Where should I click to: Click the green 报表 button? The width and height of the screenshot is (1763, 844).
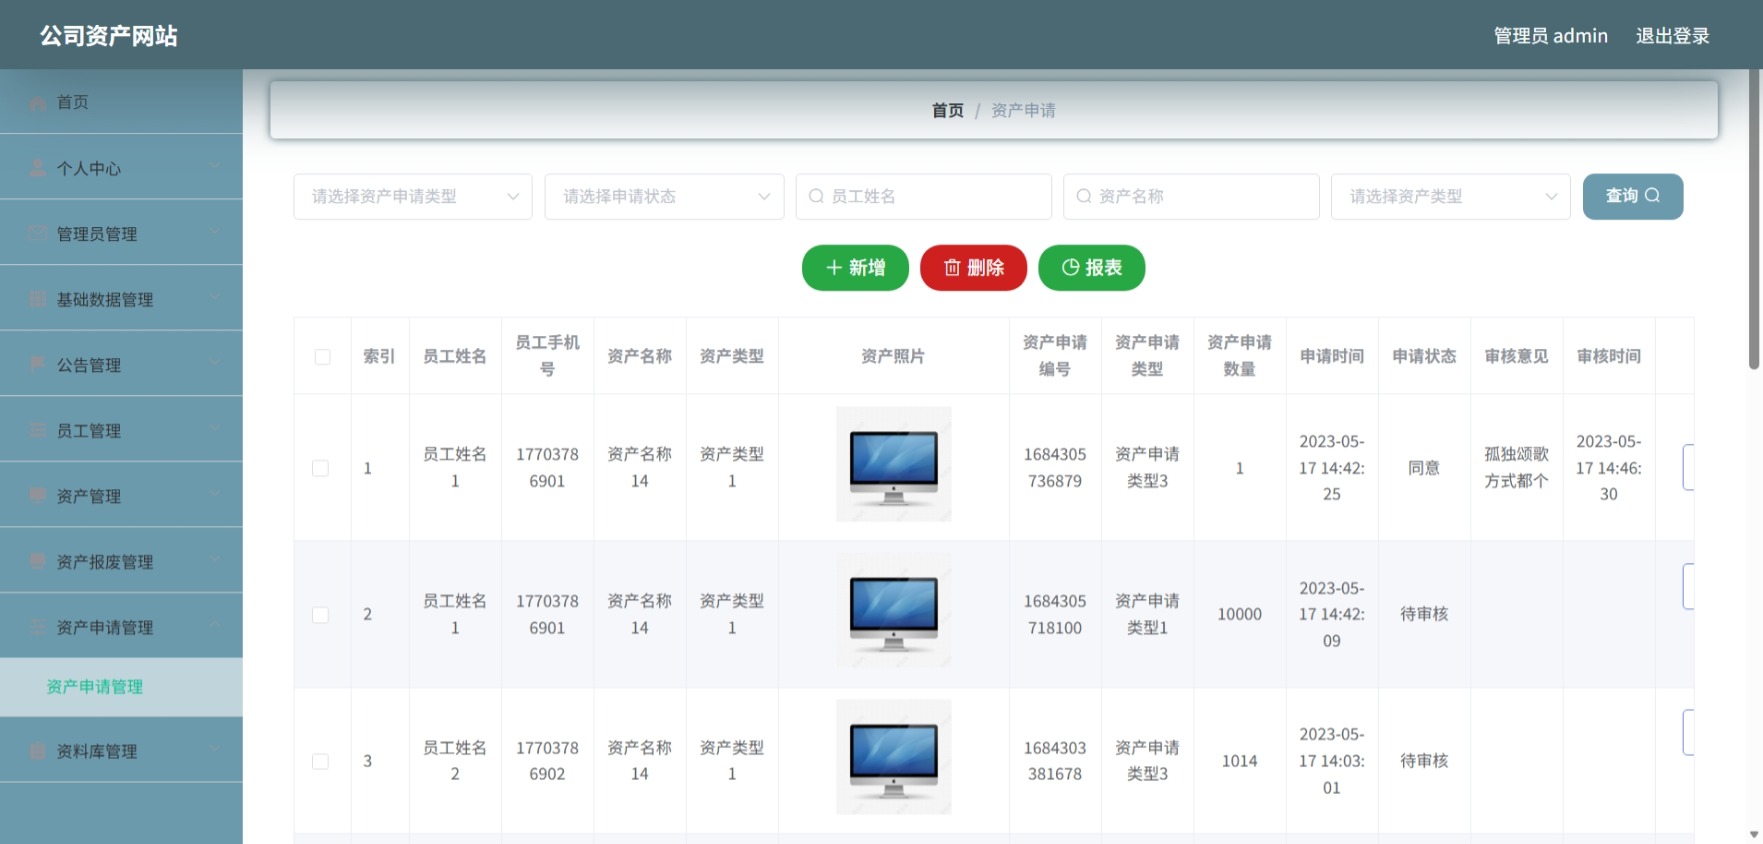(x=1091, y=267)
